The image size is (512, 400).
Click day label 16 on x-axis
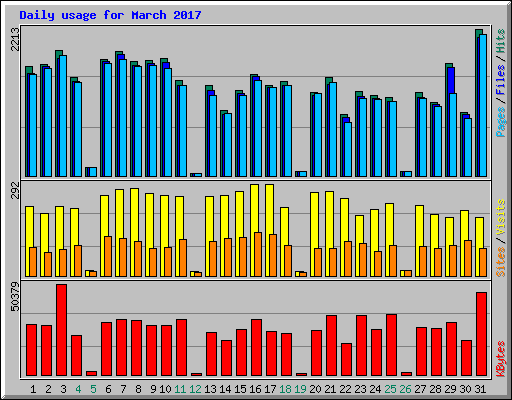click(x=255, y=389)
